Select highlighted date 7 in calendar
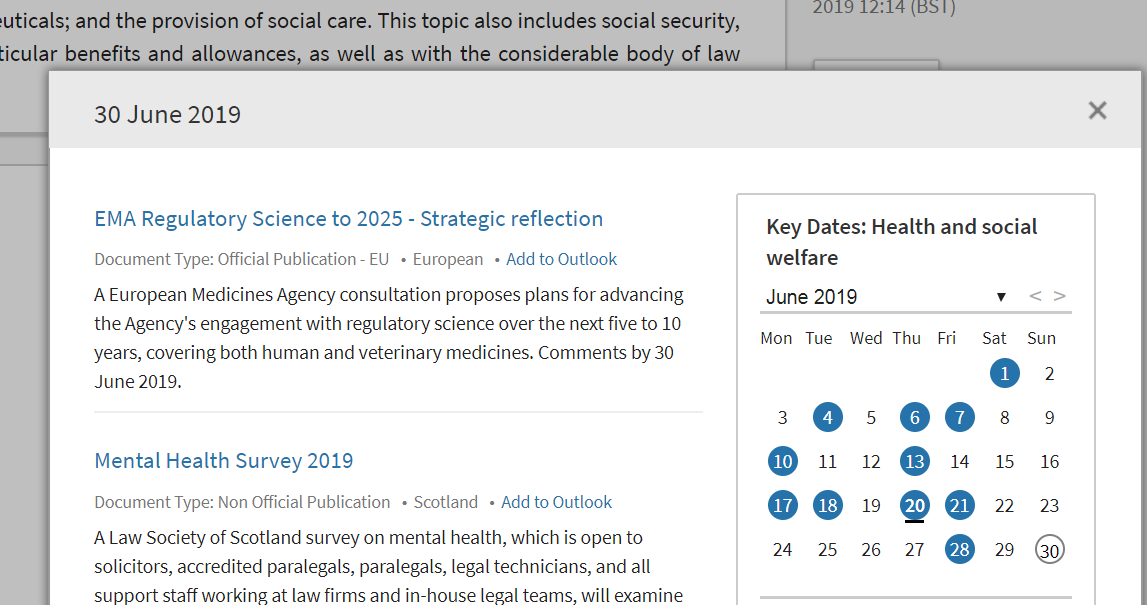Image resolution: width=1147 pixels, height=605 pixels. coord(959,418)
